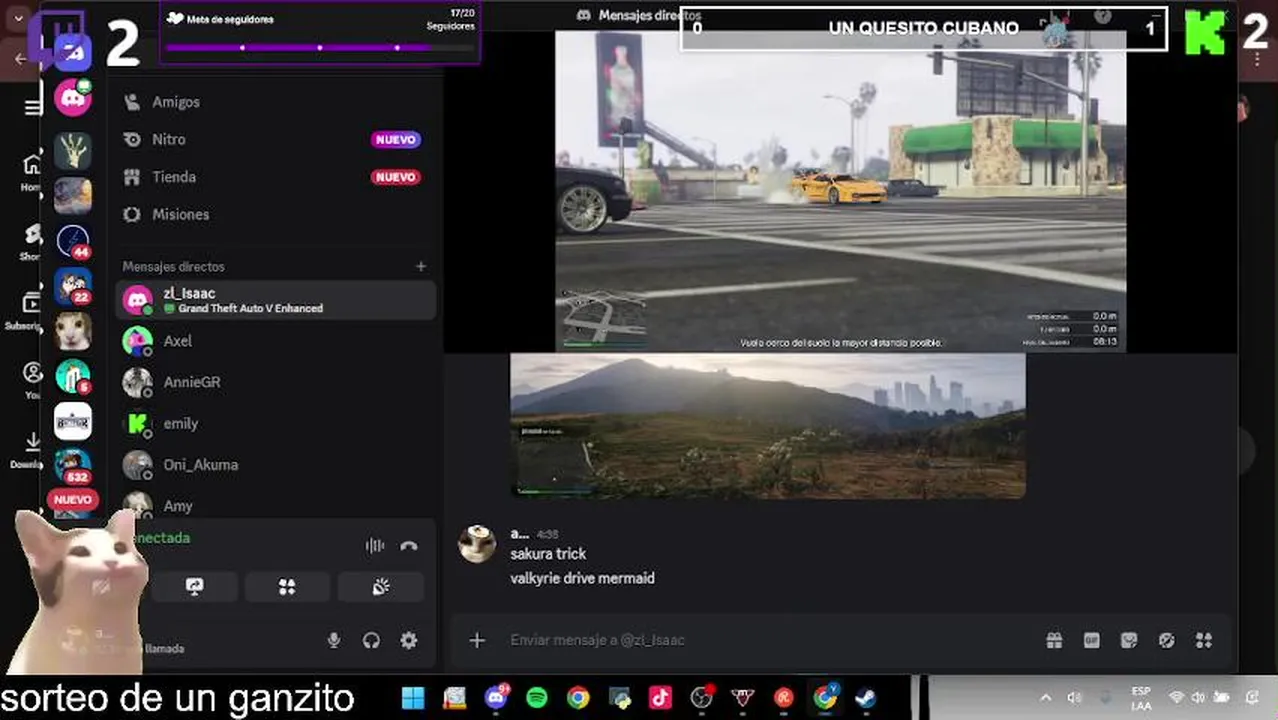Image resolution: width=1278 pixels, height=720 pixels.
Task: Open Spotify from the taskbar
Action: (537, 697)
